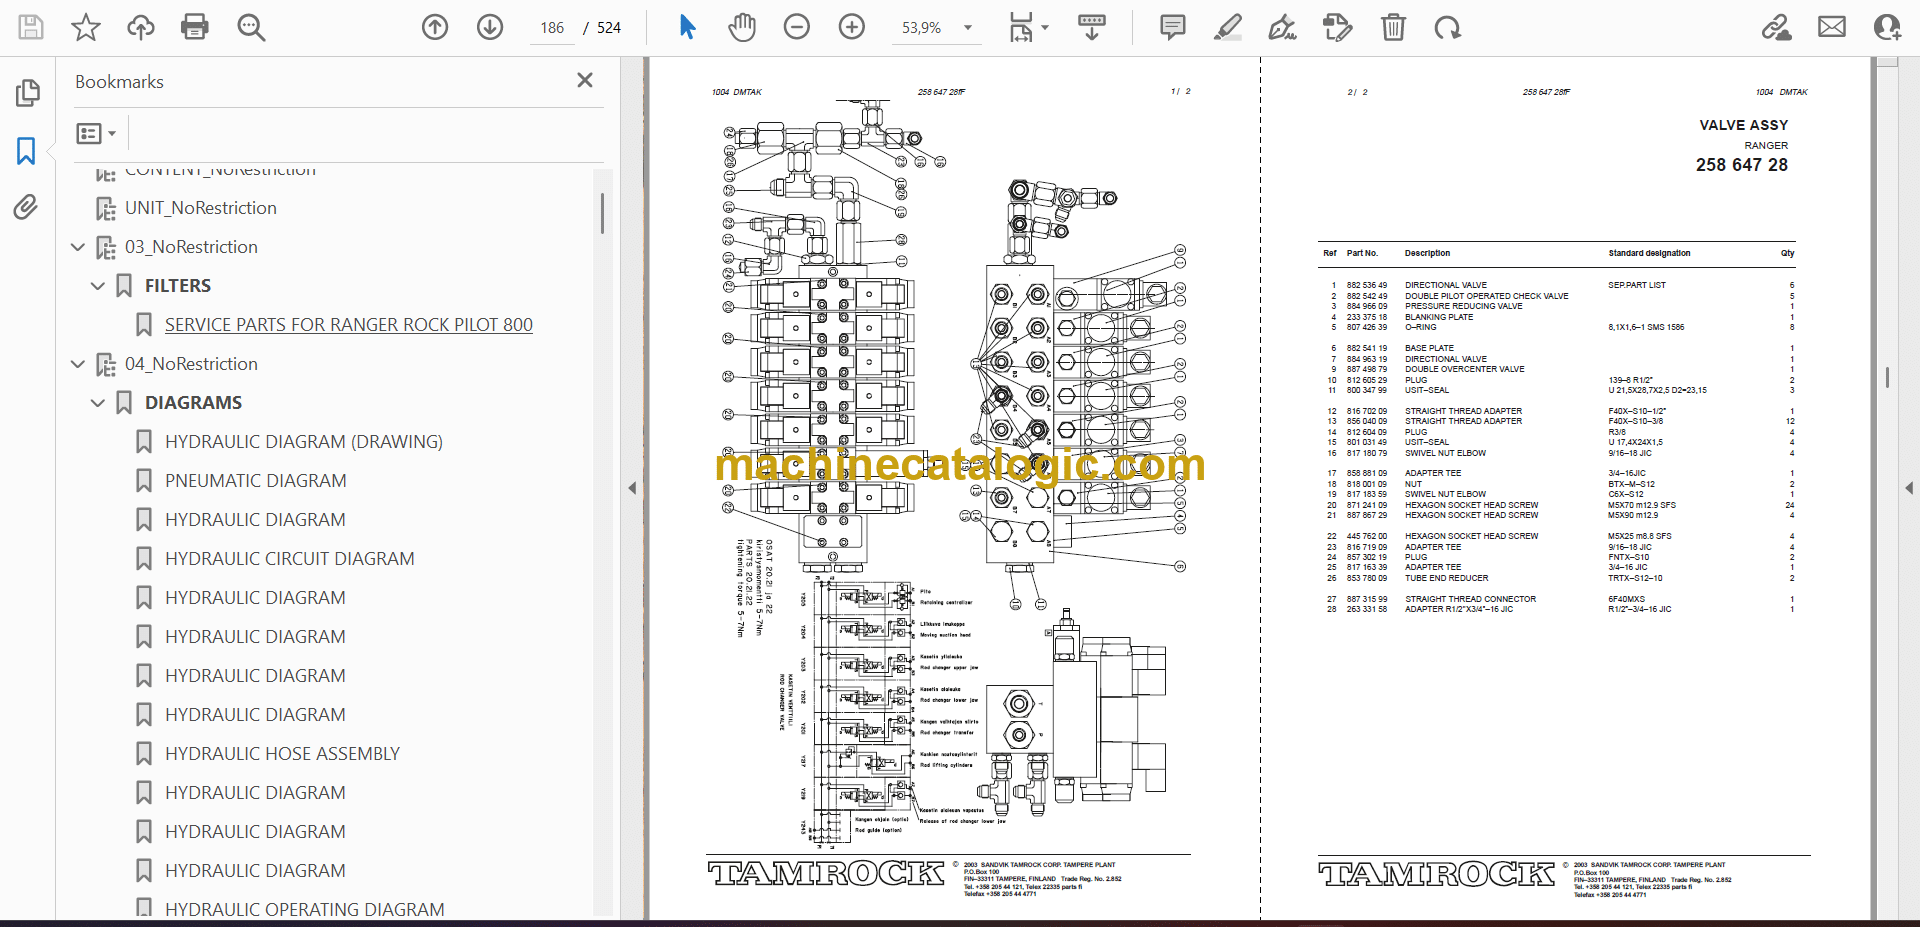Activate the Hand pan tool
This screenshot has height=927, width=1920.
pyautogui.click(x=742, y=27)
